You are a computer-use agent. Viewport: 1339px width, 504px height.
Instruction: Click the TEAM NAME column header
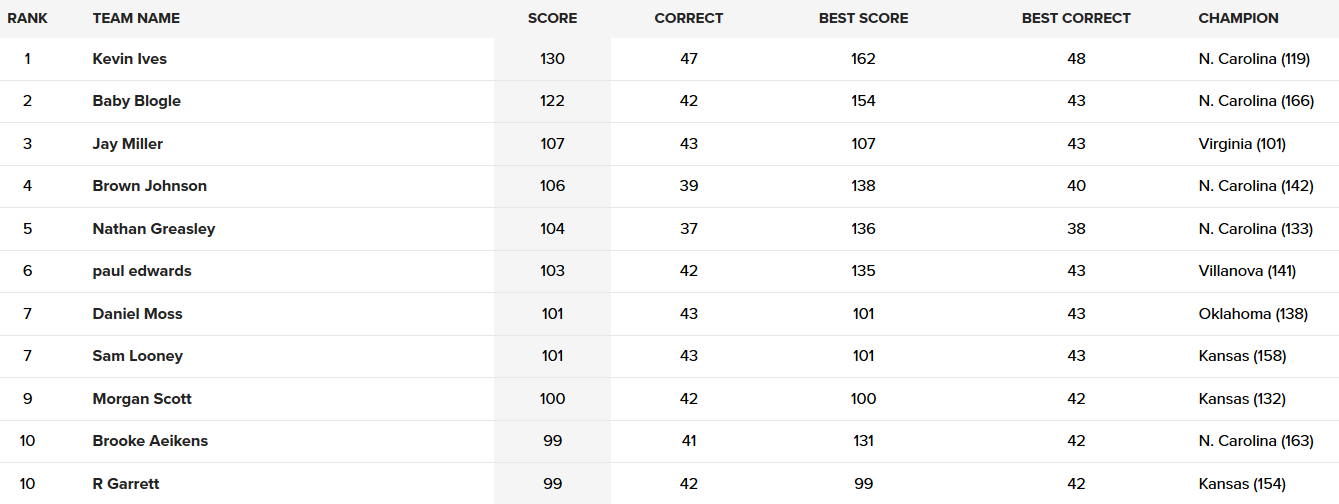pos(136,18)
